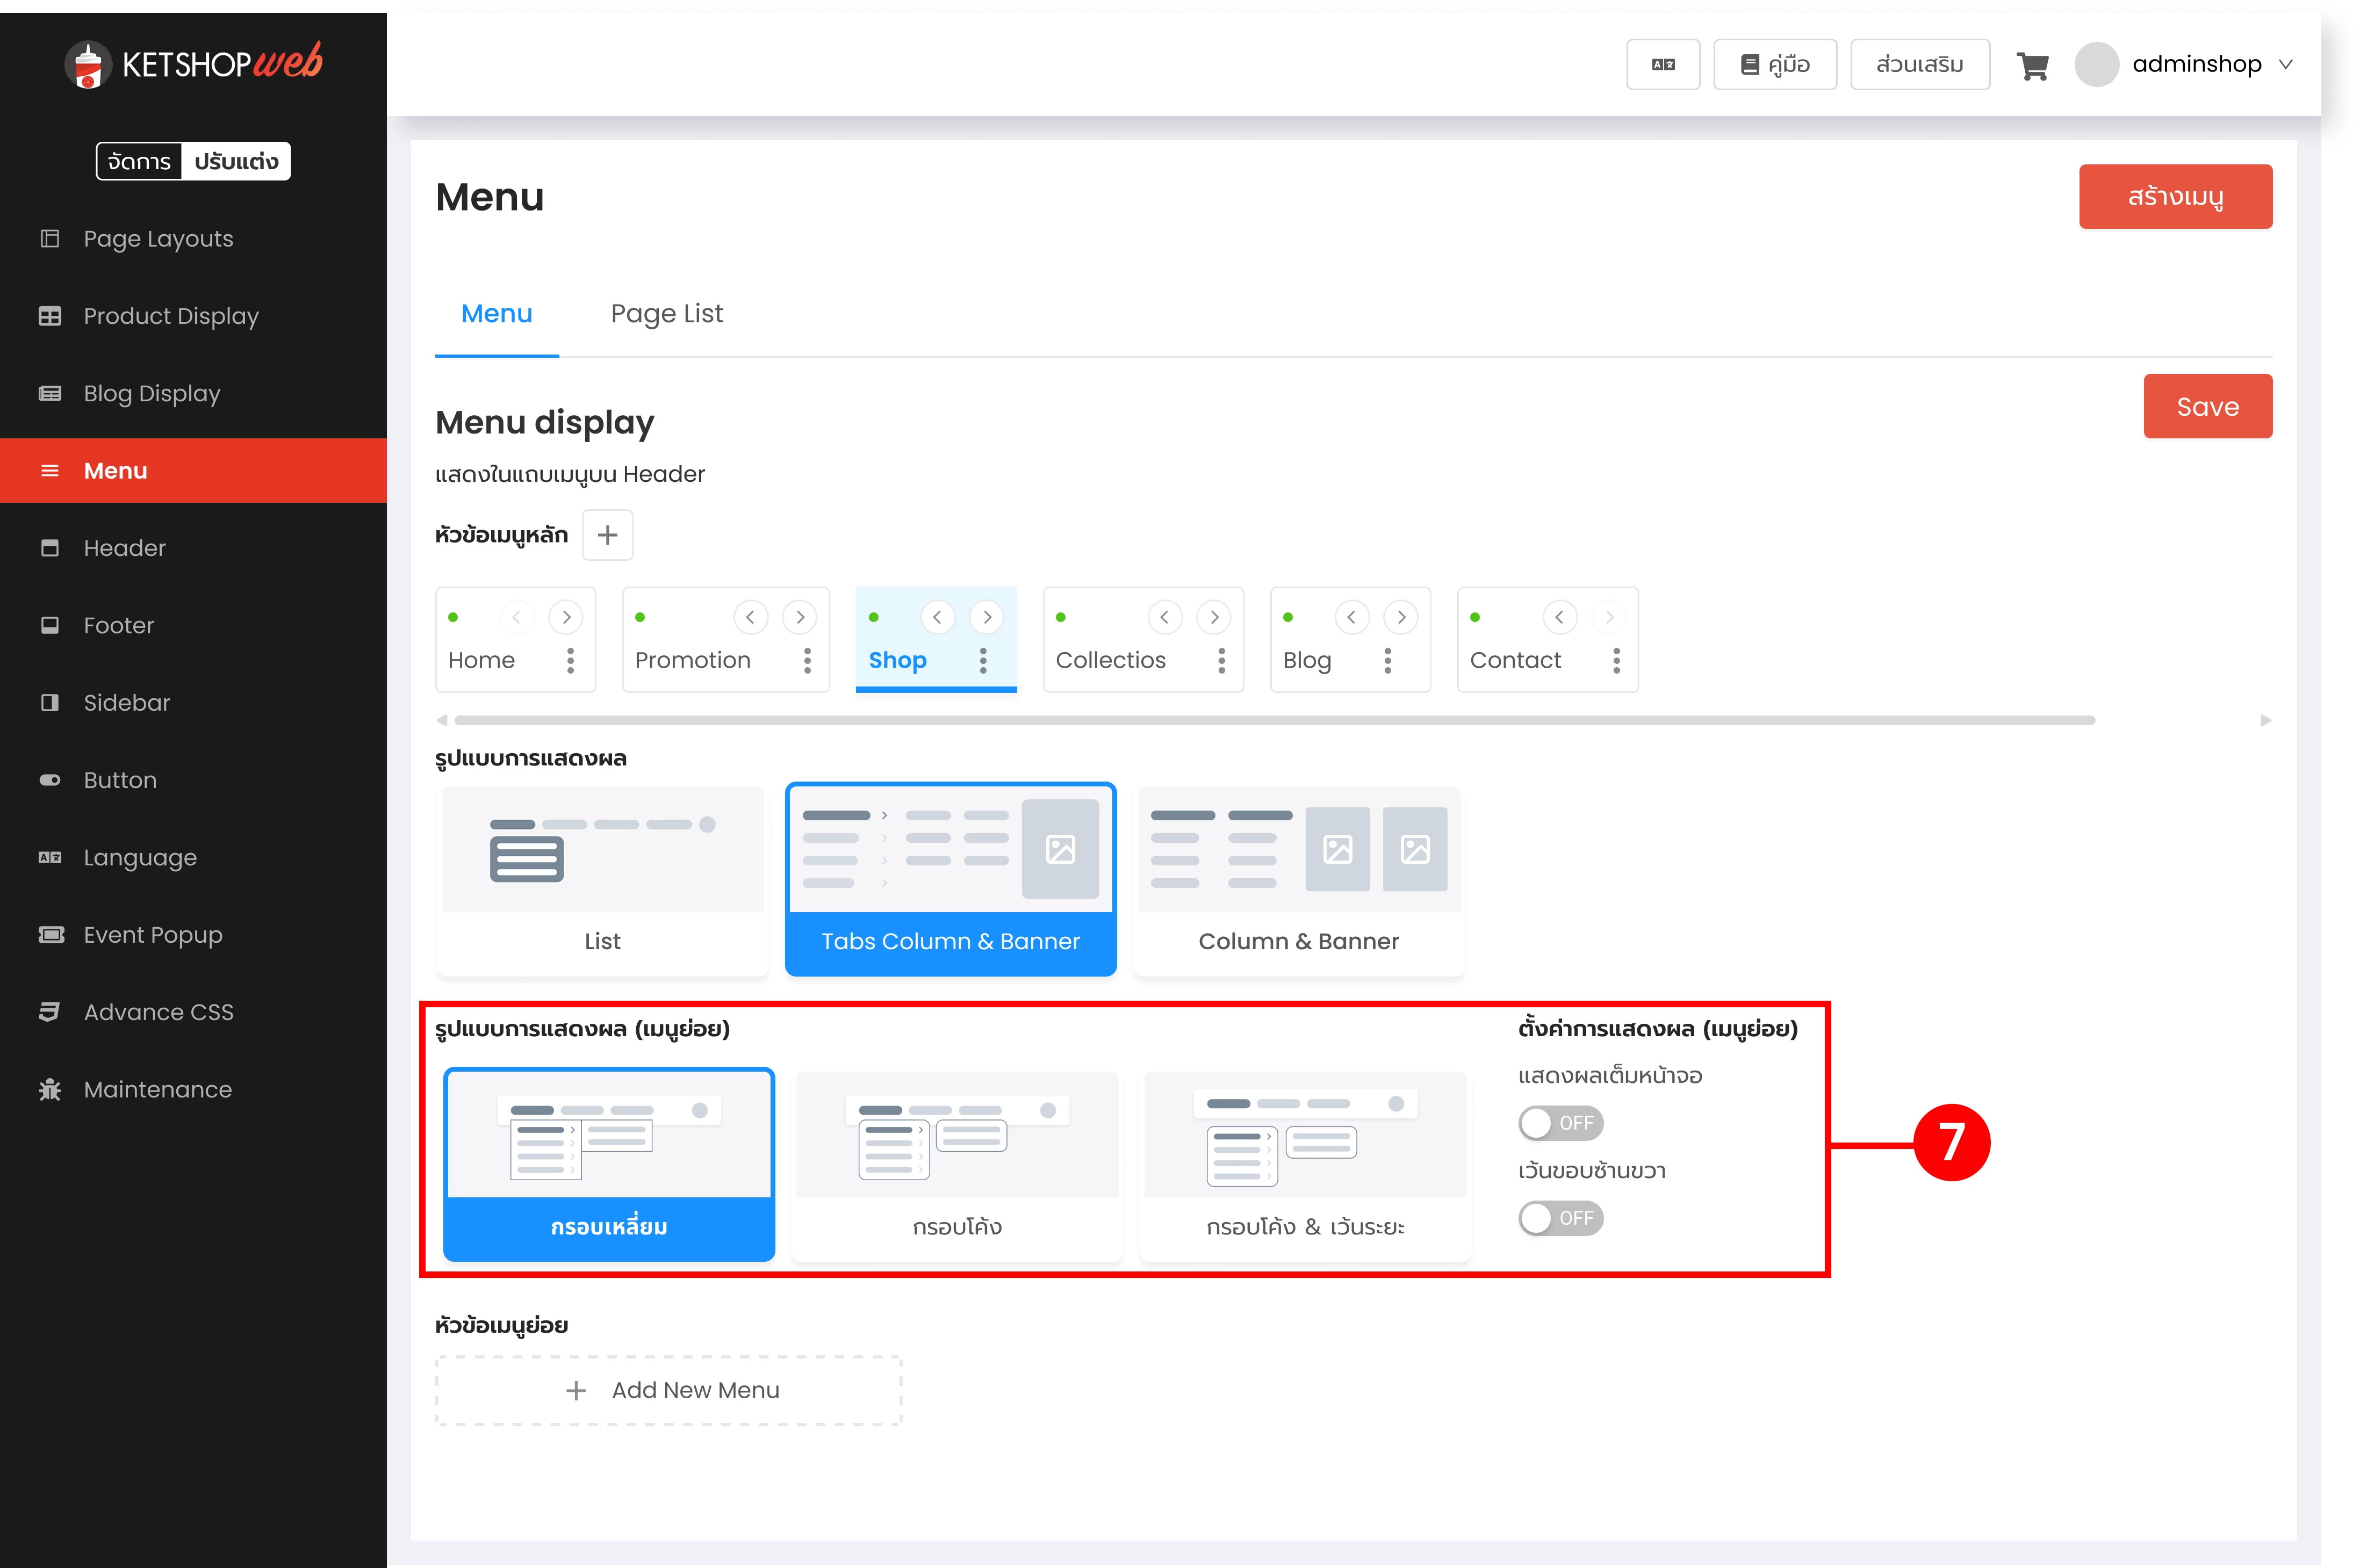Open three-dot options for Home menu
This screenshot has width=2360, height=1568.
click(570, 660)
